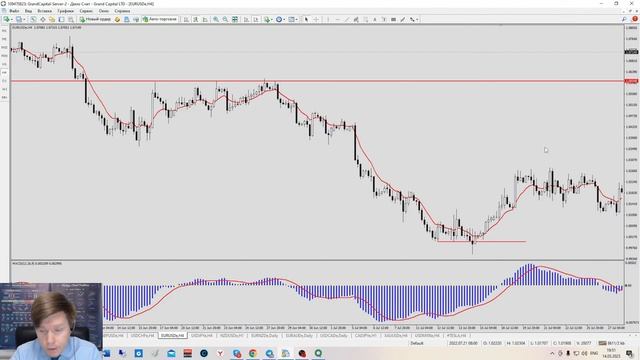Expand the Profiles dropdown arrow
Image resolution: width=640 pixels, height=360 pixels.
pos(24,19)
